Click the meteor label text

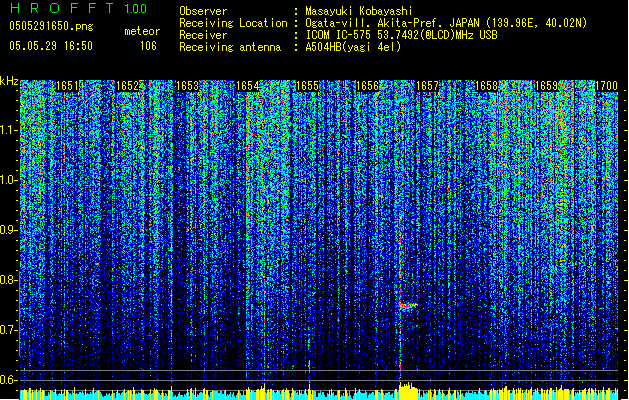click(142, 31)
